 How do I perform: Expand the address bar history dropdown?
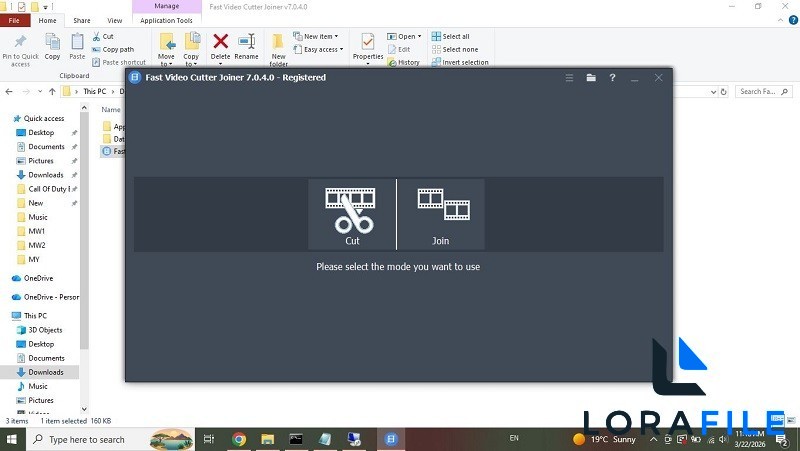click(x=713, y=92)
